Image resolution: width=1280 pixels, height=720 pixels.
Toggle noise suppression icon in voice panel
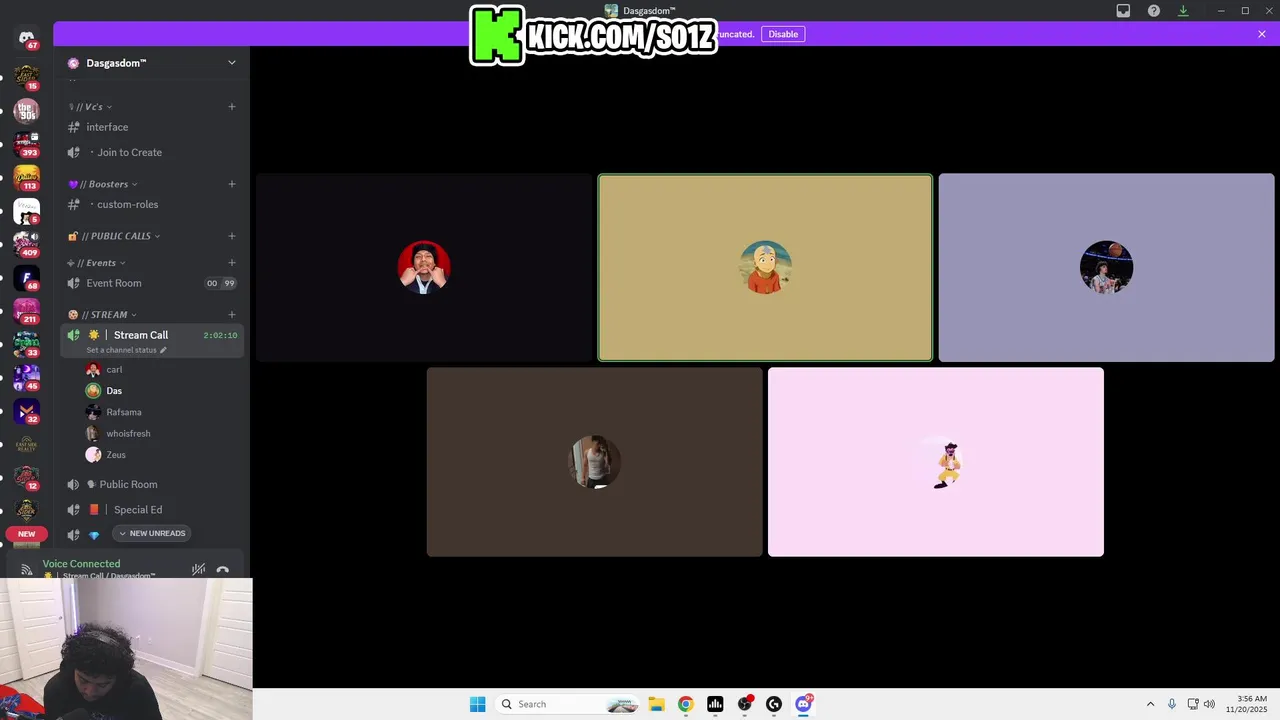(x=199, y=569)
